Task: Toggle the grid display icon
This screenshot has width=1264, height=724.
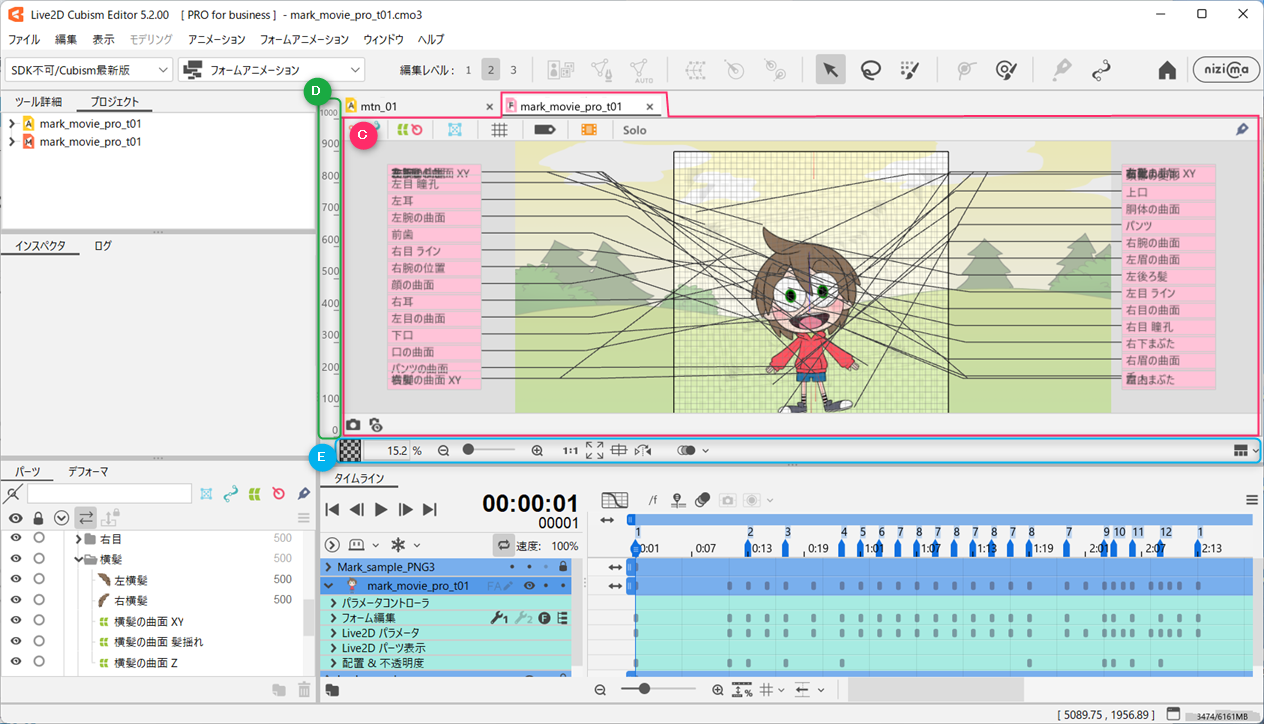Action: point(500,130)
